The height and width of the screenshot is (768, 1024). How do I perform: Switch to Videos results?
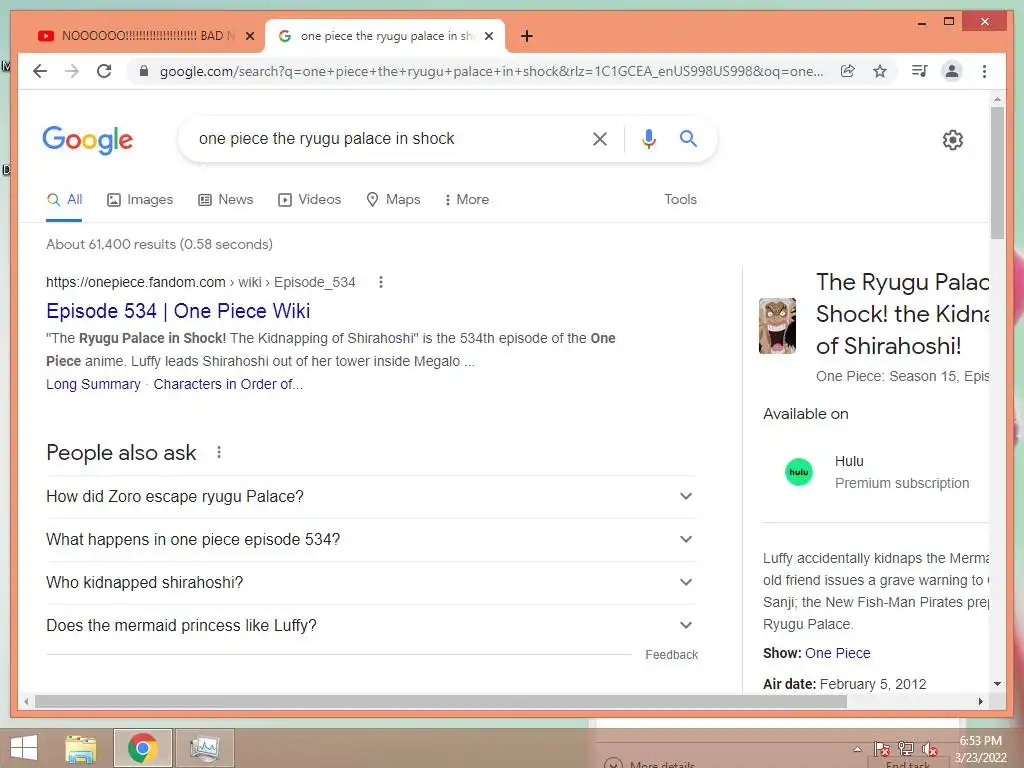(310, 200)
